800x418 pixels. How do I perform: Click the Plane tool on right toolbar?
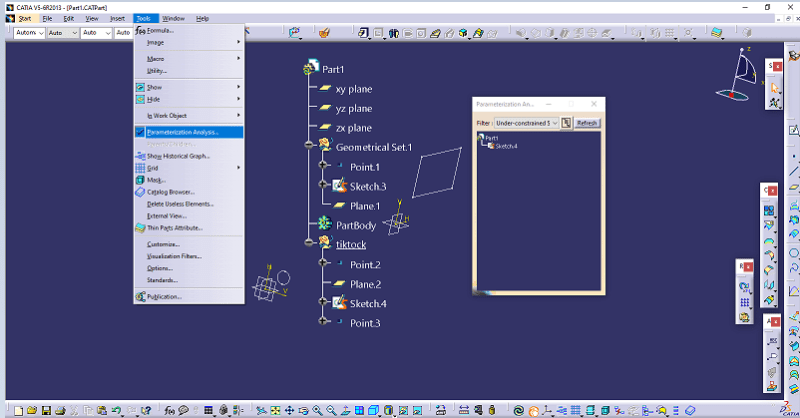[x=794, y=187]
